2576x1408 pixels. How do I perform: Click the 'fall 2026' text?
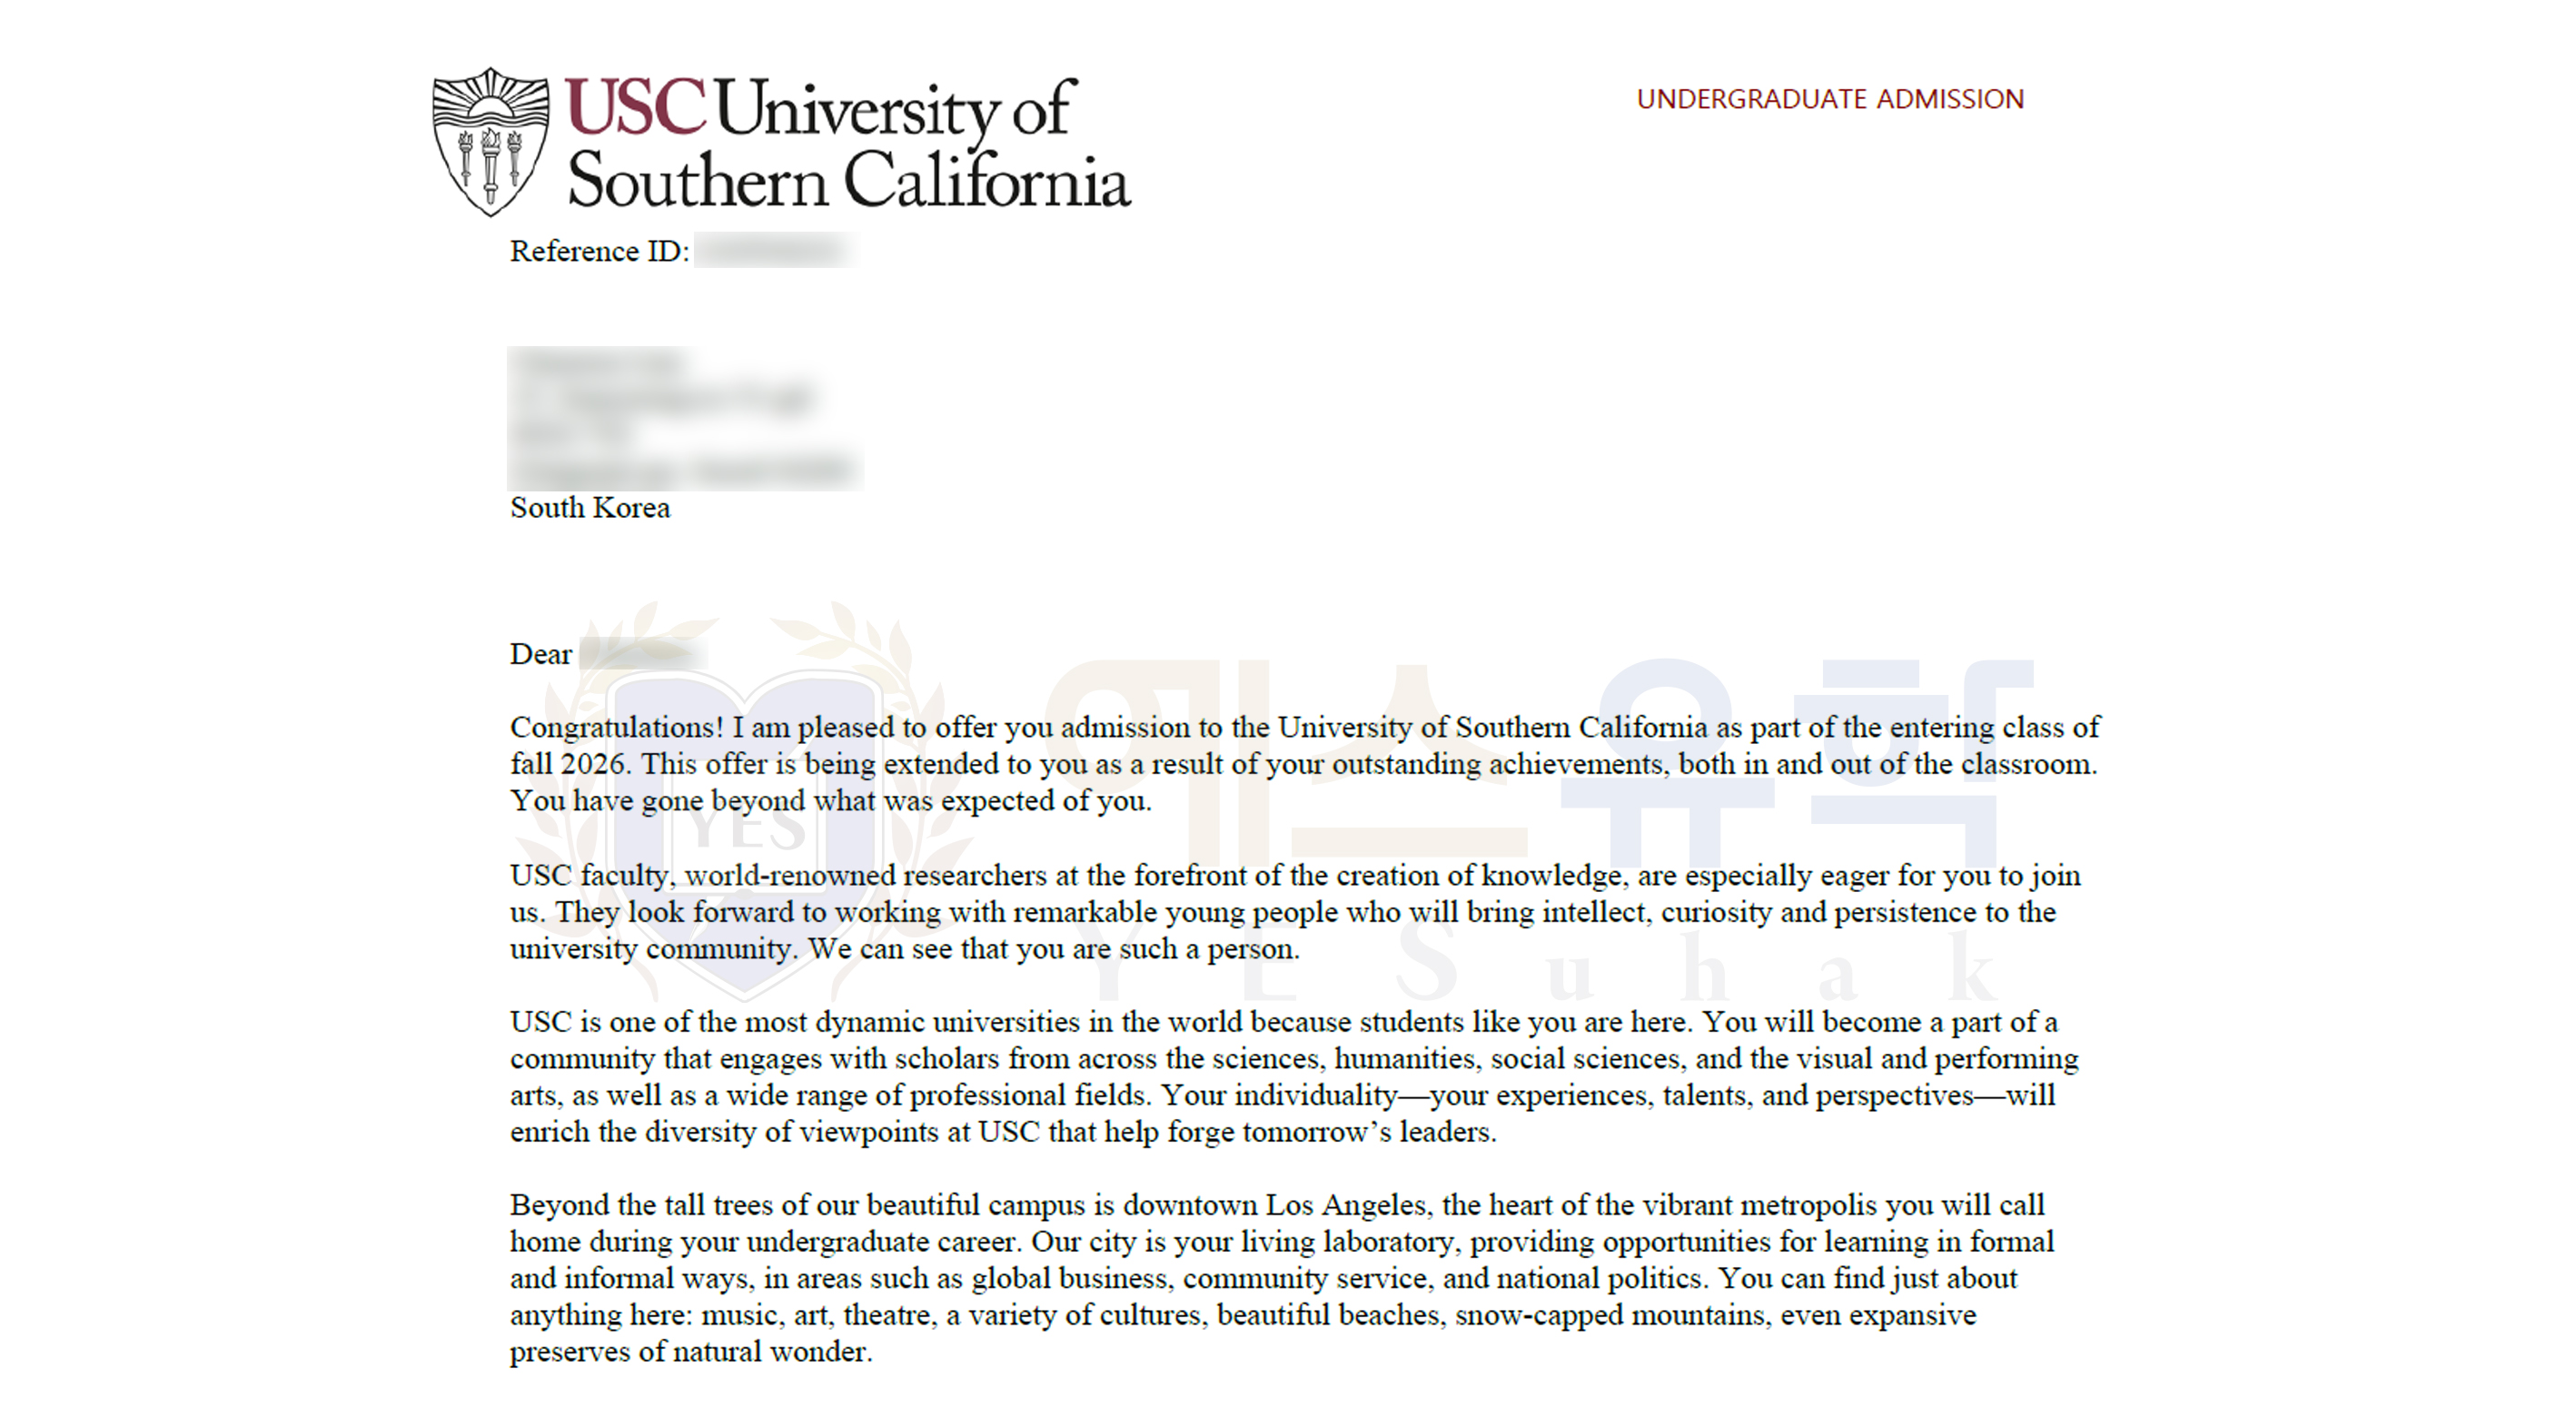(568, 764)
